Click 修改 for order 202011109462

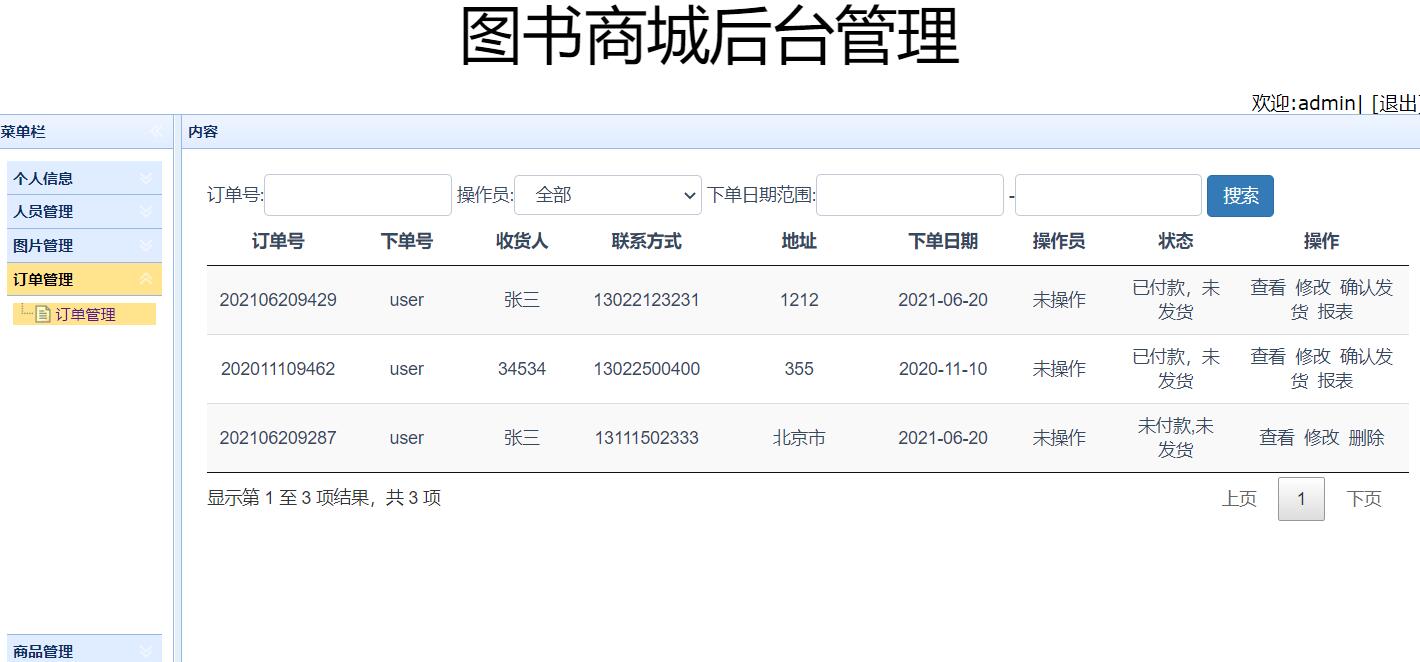pyautogui.click(x=1312, y=356)
